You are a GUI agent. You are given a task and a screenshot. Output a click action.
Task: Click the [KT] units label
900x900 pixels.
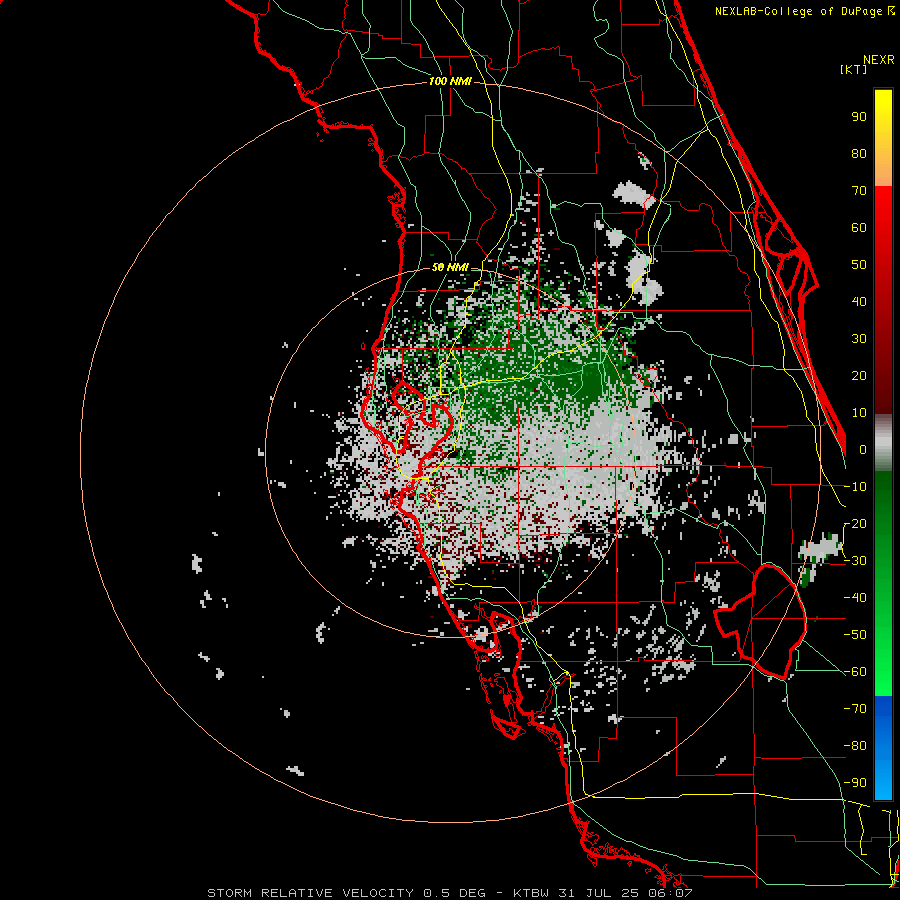(x=854, y=69)
